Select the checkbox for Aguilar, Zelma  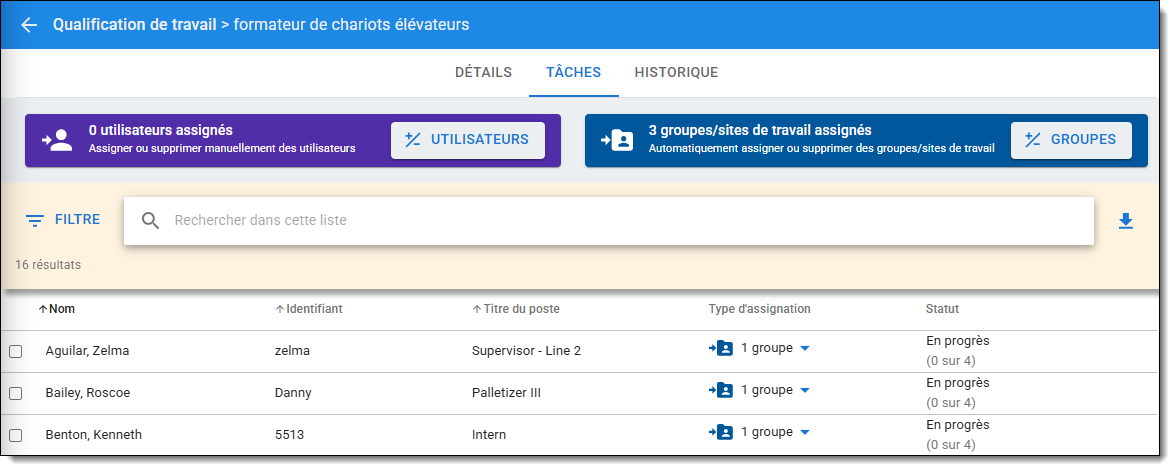click(16, 351)
